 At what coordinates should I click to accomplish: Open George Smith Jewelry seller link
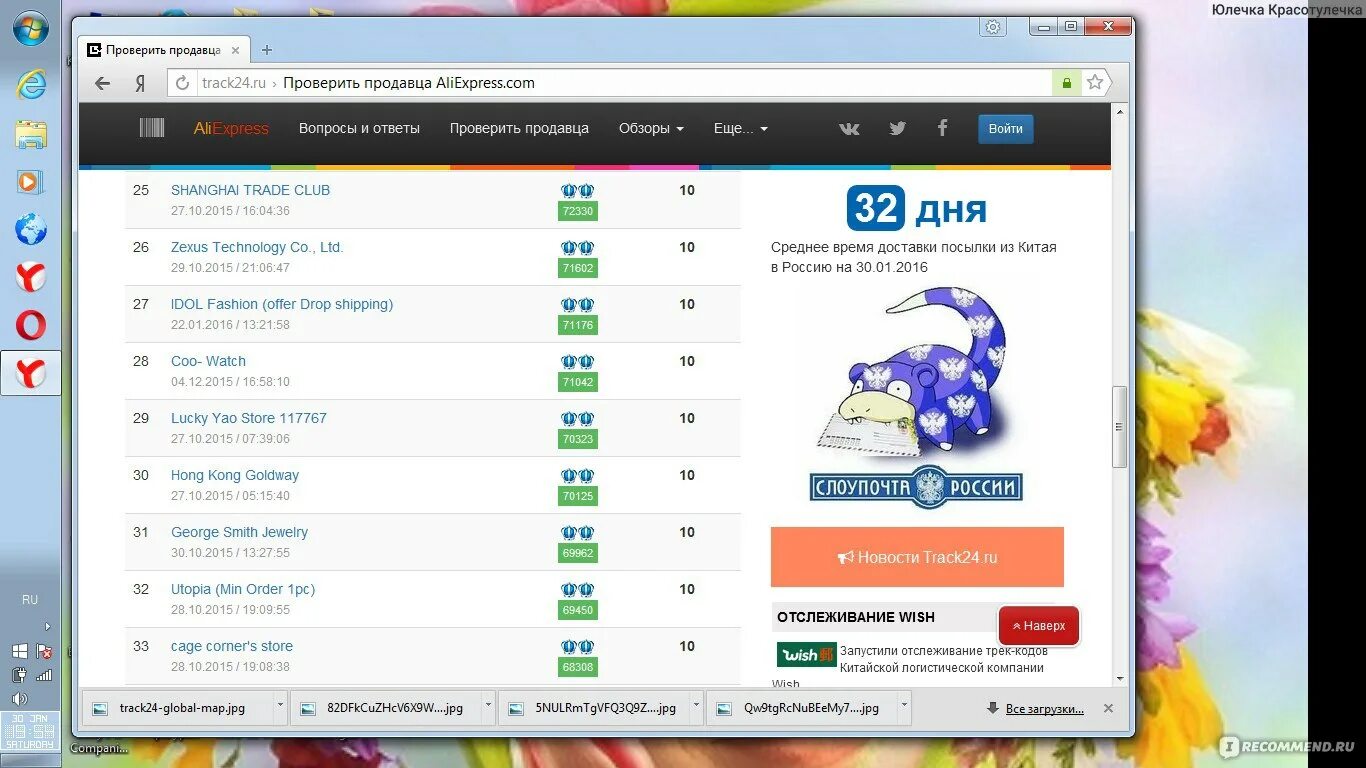point(239,532)
